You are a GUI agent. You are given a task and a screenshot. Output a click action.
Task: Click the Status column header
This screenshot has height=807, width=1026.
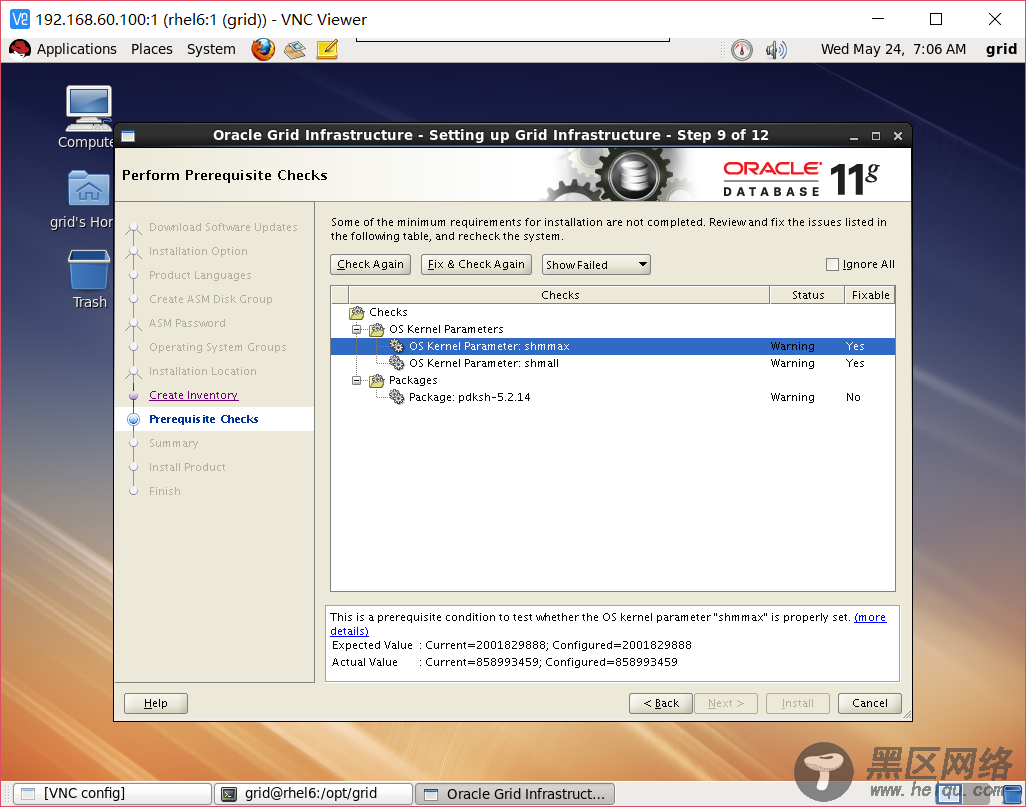coord(807,295)
